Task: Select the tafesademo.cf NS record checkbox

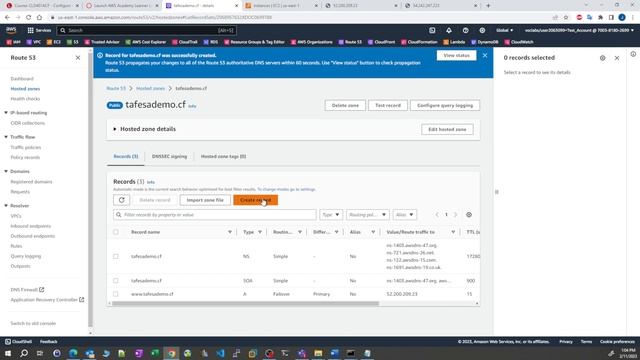Action: coord(116,256)
